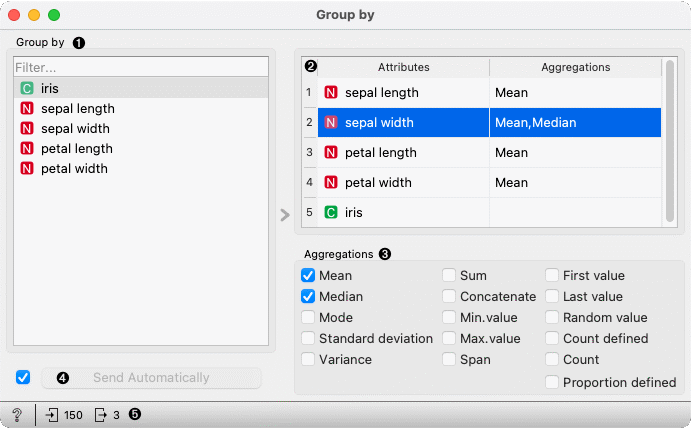The image size is (693, 430).
Task: Click the output data count icon
Action: pyautogui.click(x=101, y=415)
